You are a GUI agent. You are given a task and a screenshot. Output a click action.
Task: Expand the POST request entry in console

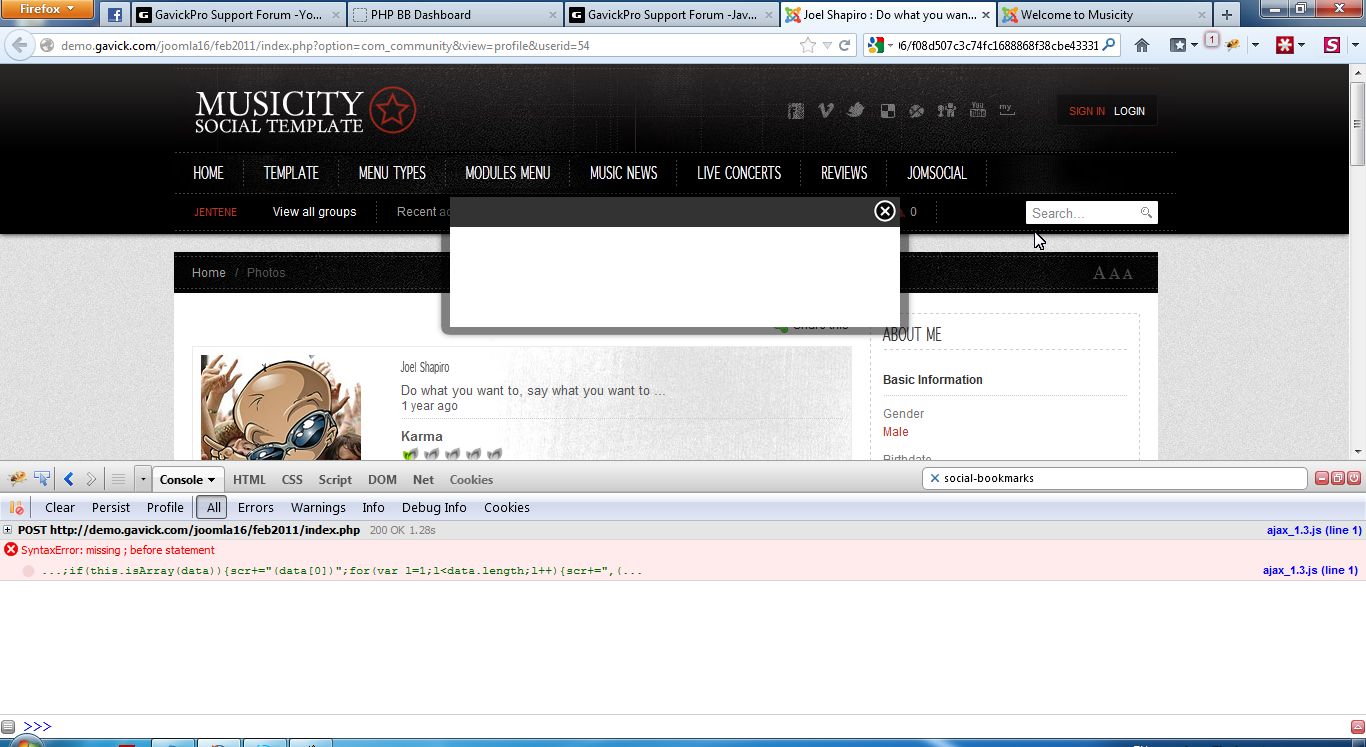[8, 530]
